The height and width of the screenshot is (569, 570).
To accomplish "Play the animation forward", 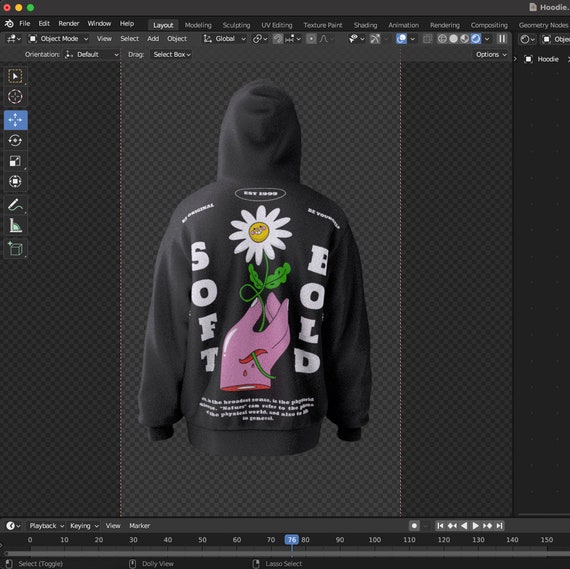I will click(x=475, y=526).
